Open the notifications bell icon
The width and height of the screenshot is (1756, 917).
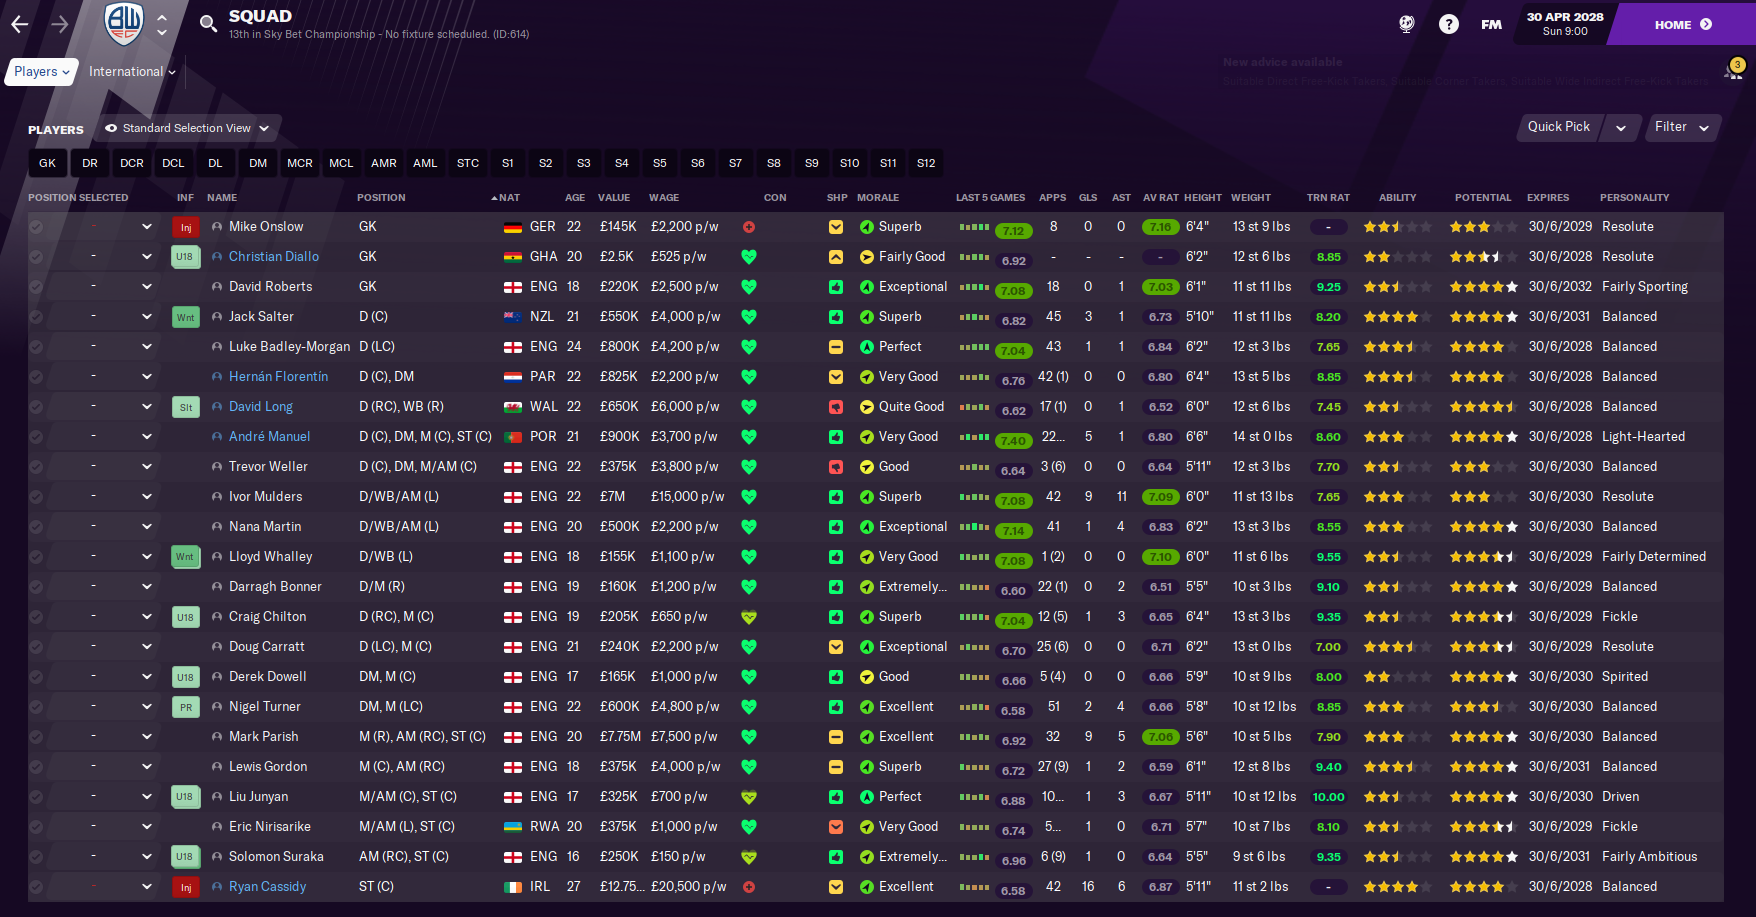[1733, 71]
